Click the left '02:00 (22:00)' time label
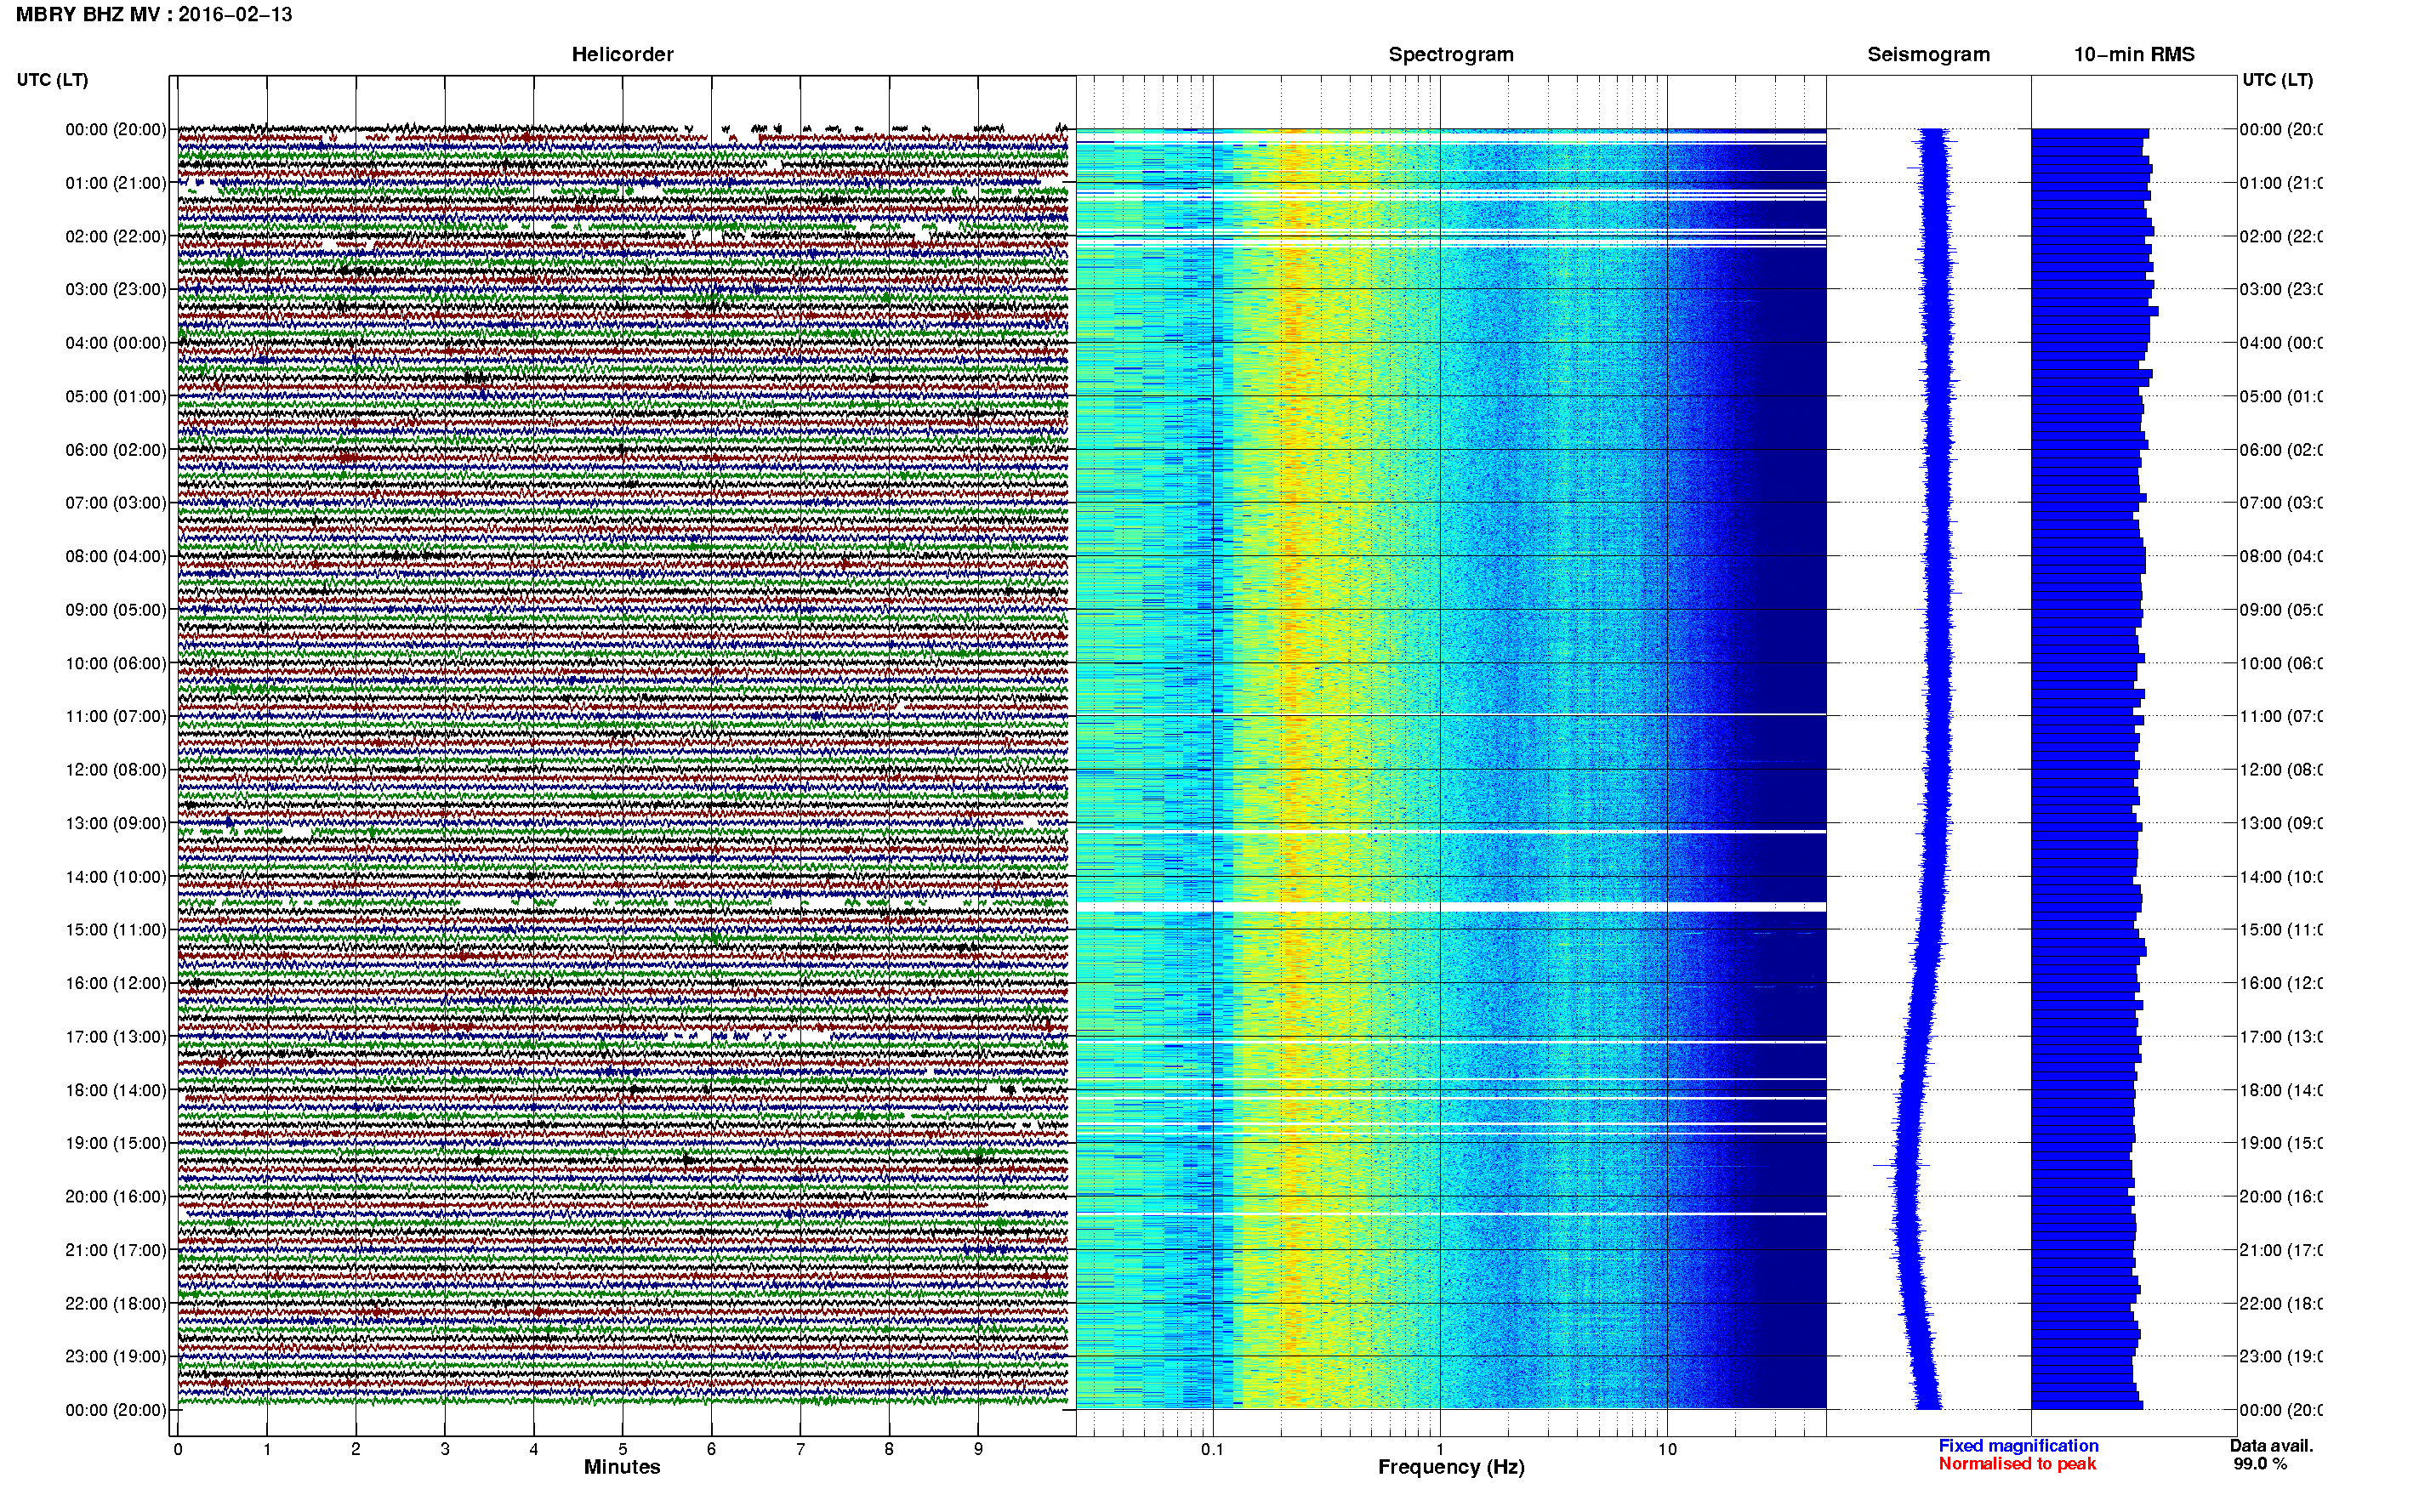 (116, 236)
